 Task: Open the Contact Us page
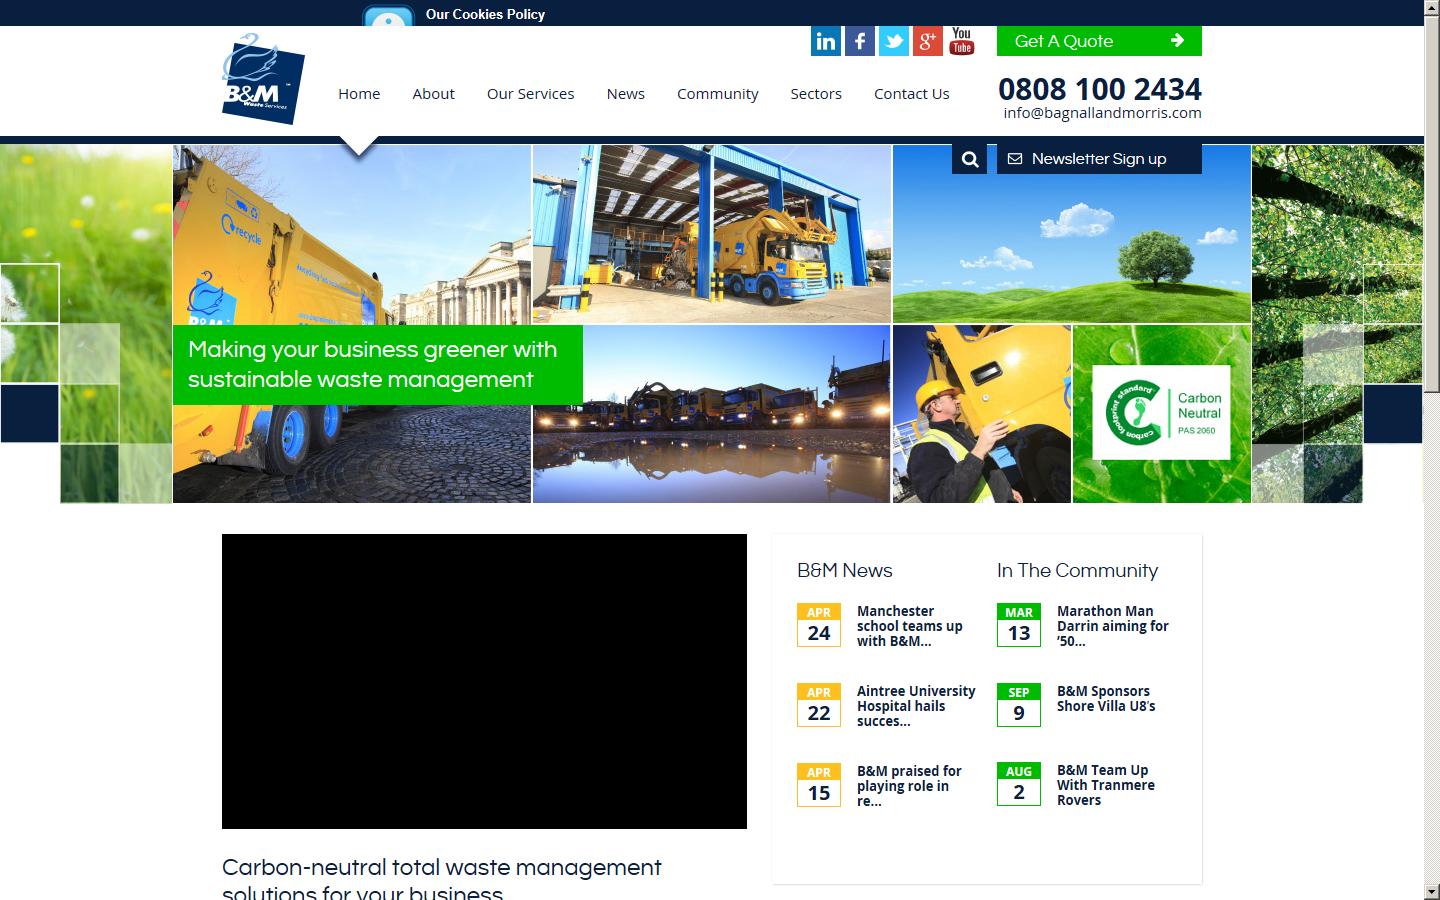(911, 94)
